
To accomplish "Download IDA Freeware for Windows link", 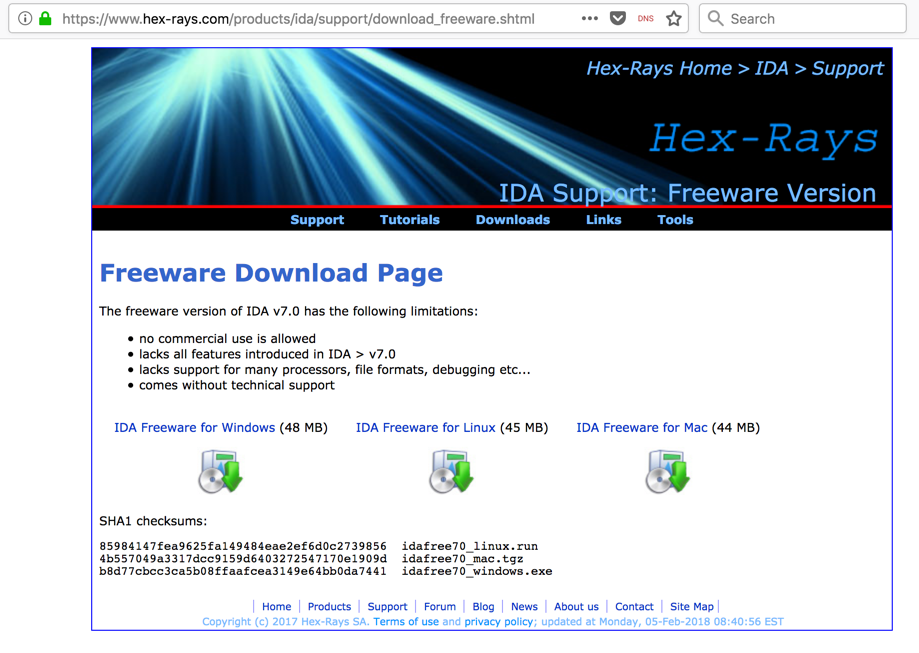I will coord(195,428).
